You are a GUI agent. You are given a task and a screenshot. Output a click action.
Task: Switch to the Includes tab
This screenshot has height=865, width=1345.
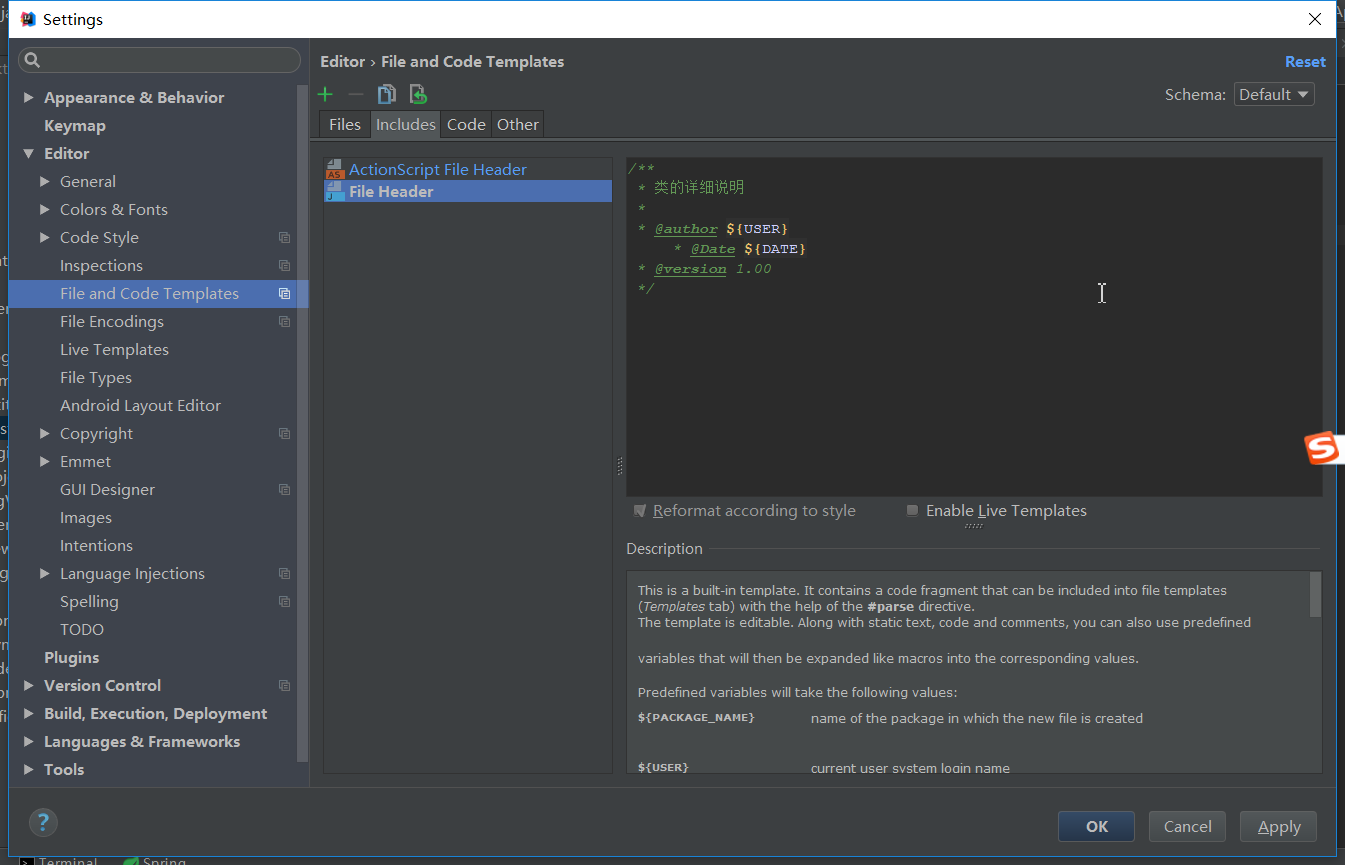(406, 124)
